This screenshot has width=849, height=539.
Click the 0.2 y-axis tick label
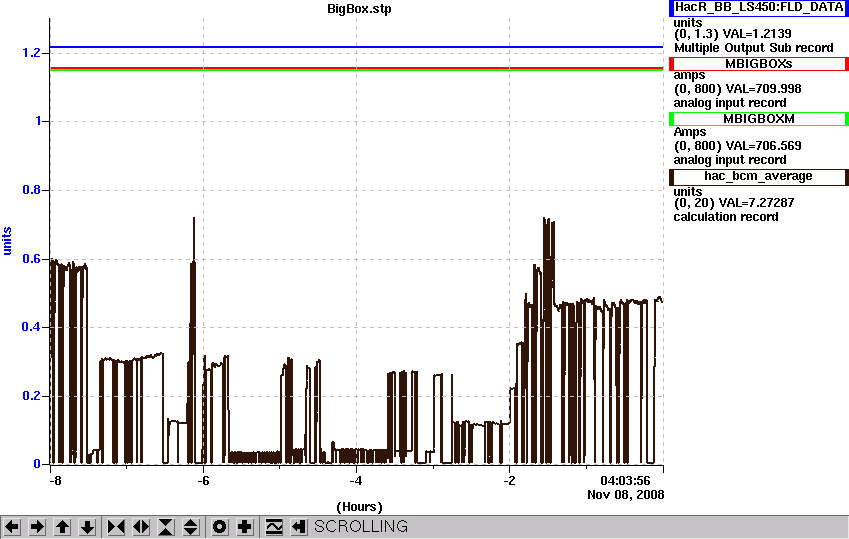click(x=31, y=396)
